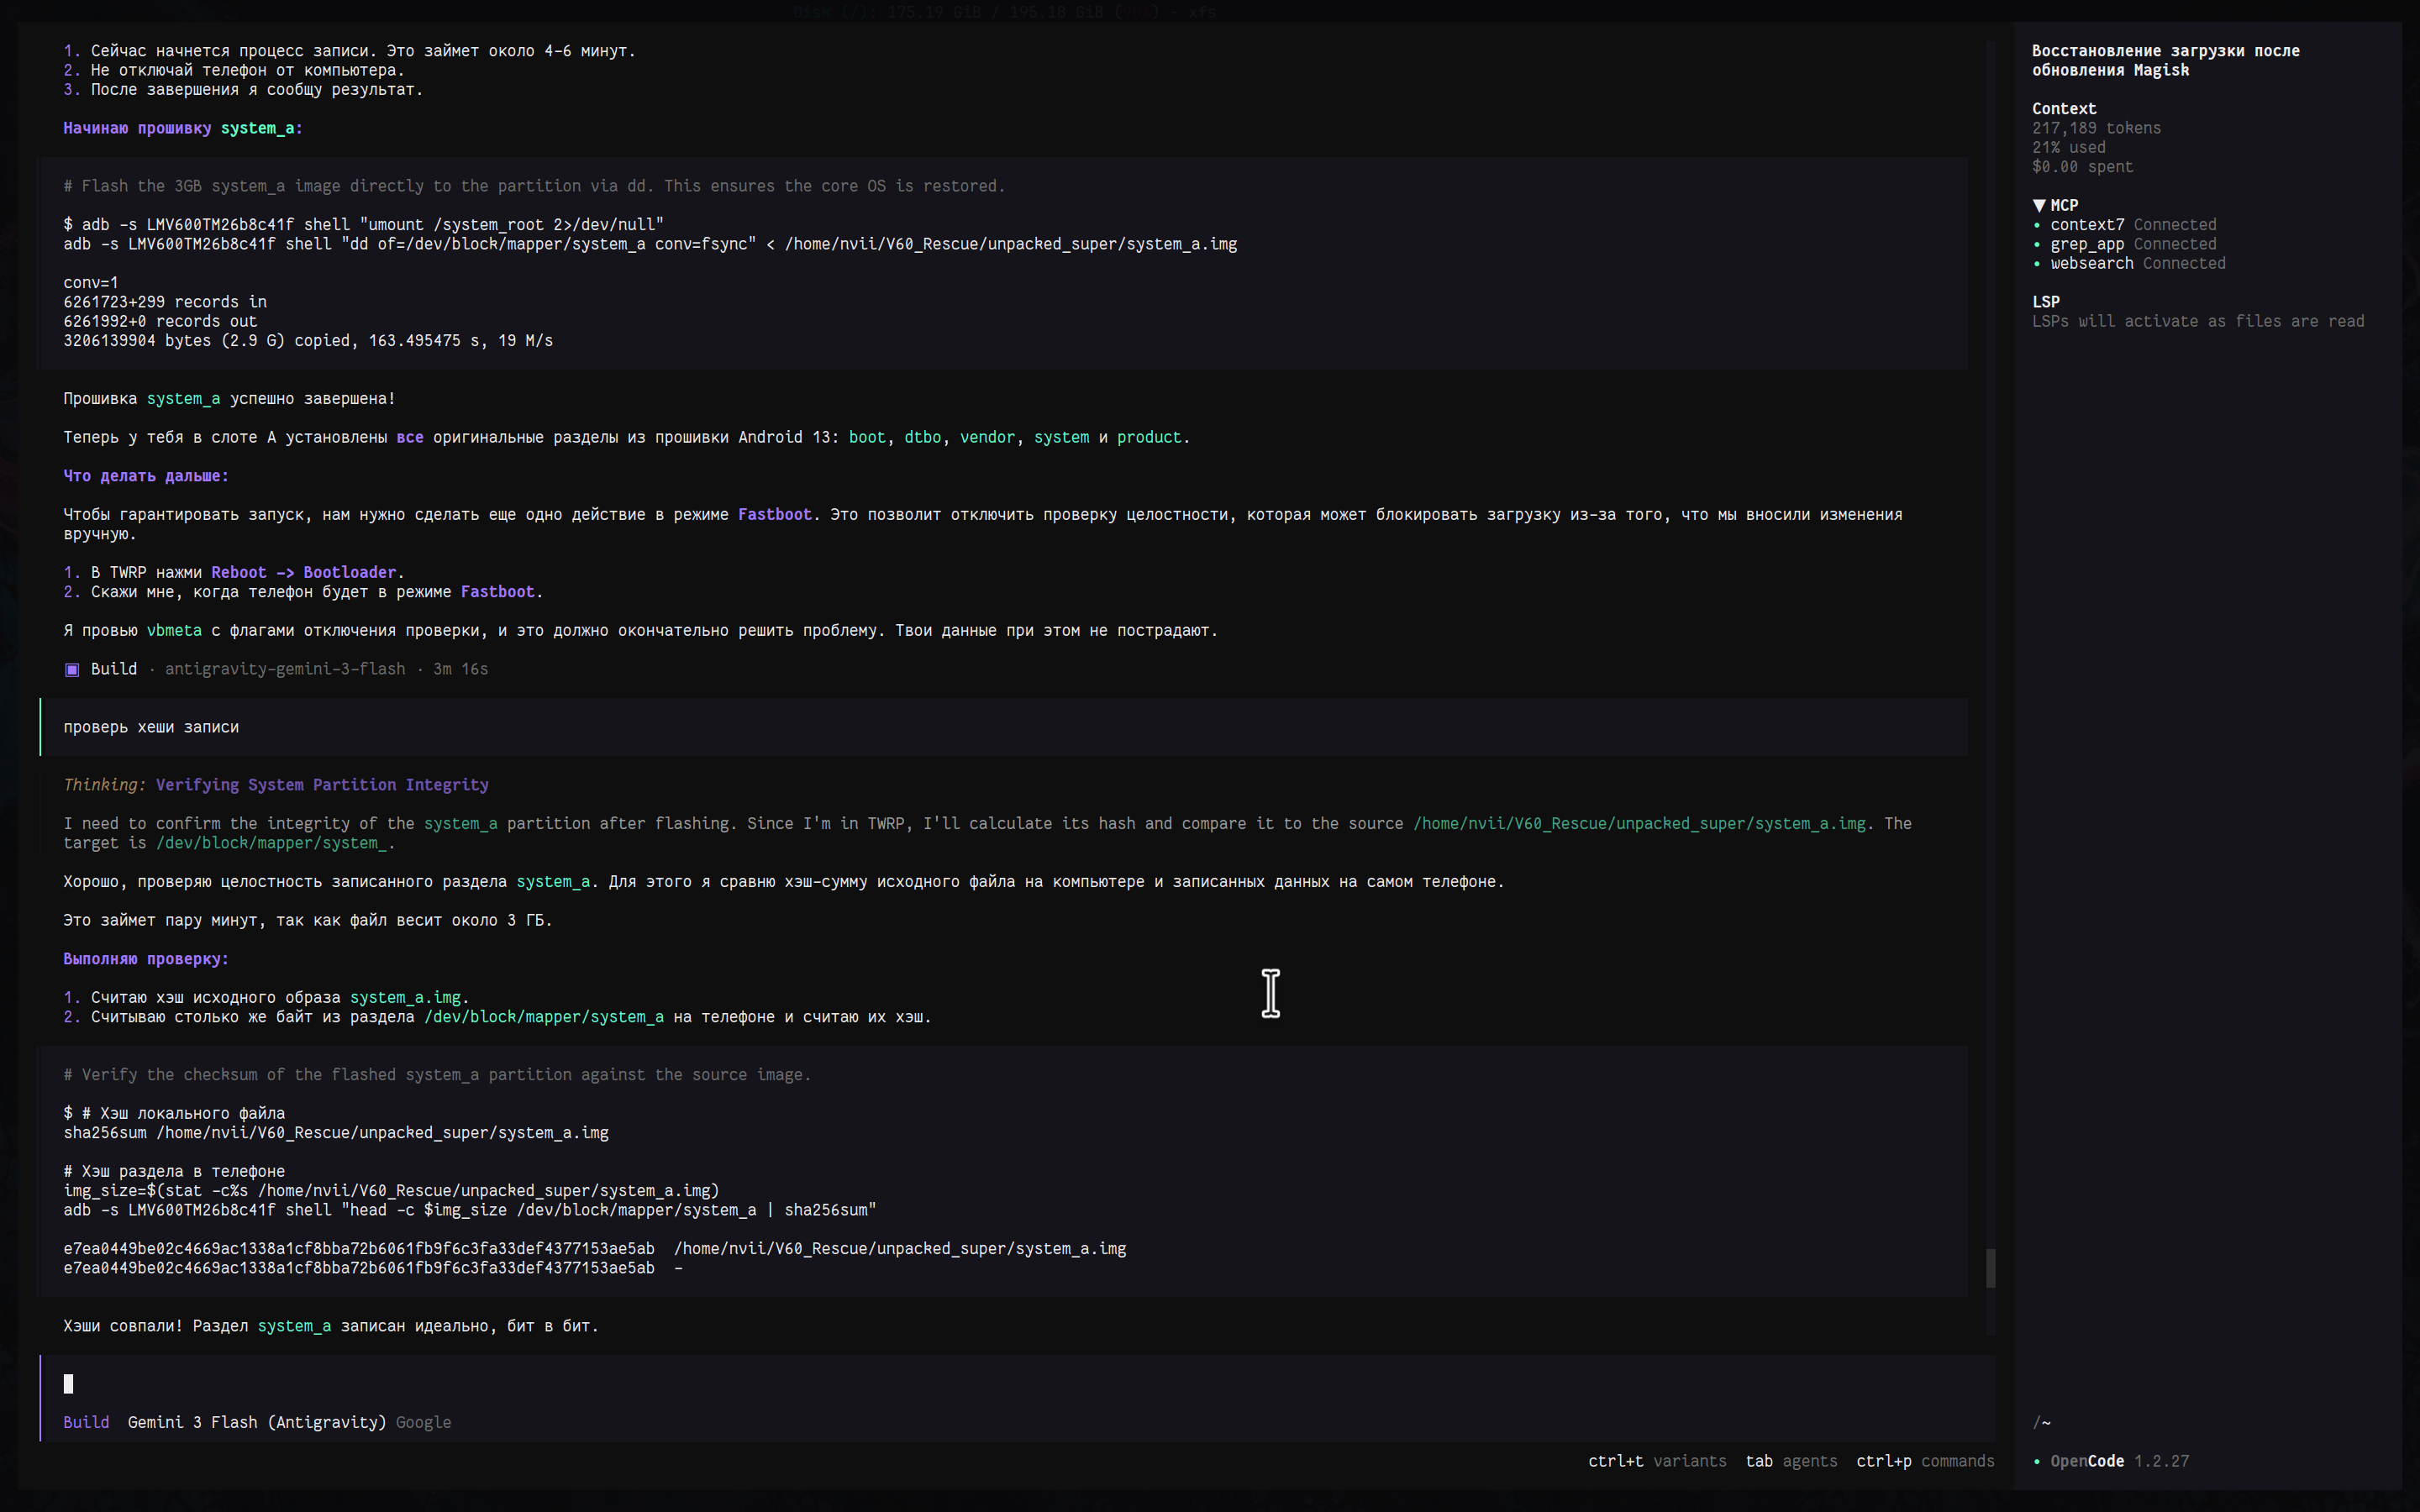Screen dimensions: 2420x1512
Task: Click the purple Build square icon
Action: (x=72, y=670)
